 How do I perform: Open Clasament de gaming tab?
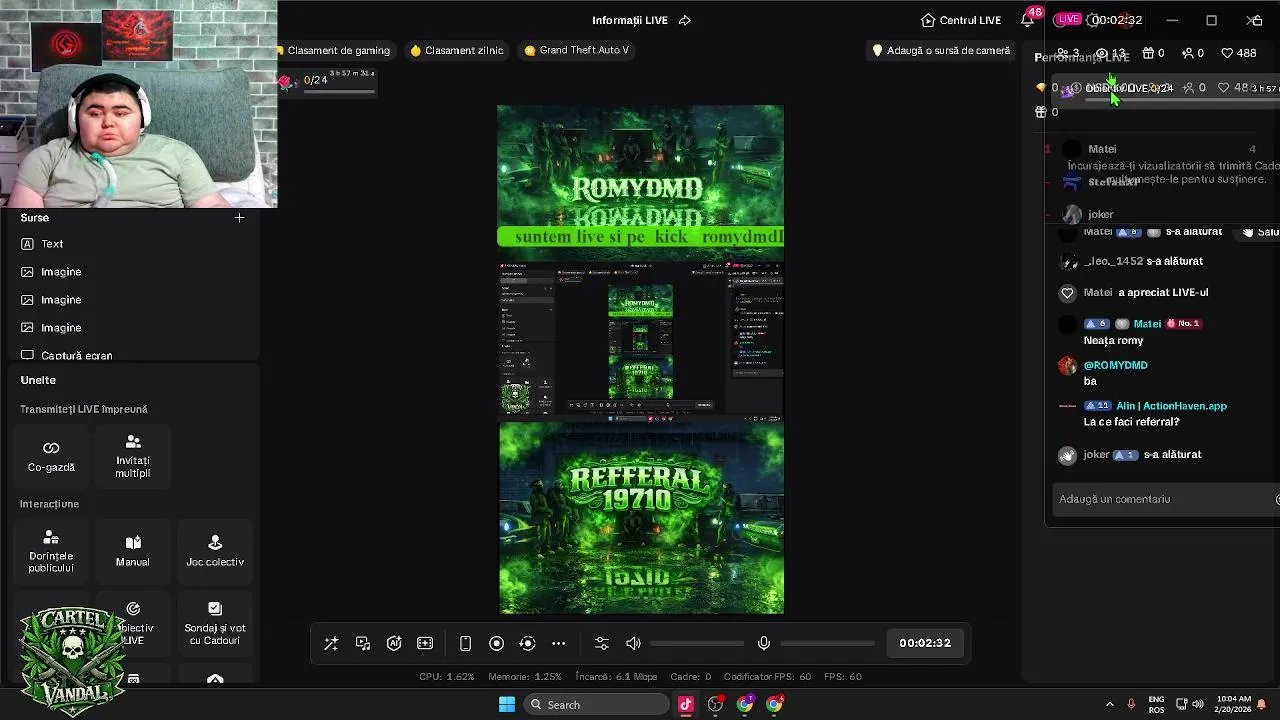pos(335,50)
